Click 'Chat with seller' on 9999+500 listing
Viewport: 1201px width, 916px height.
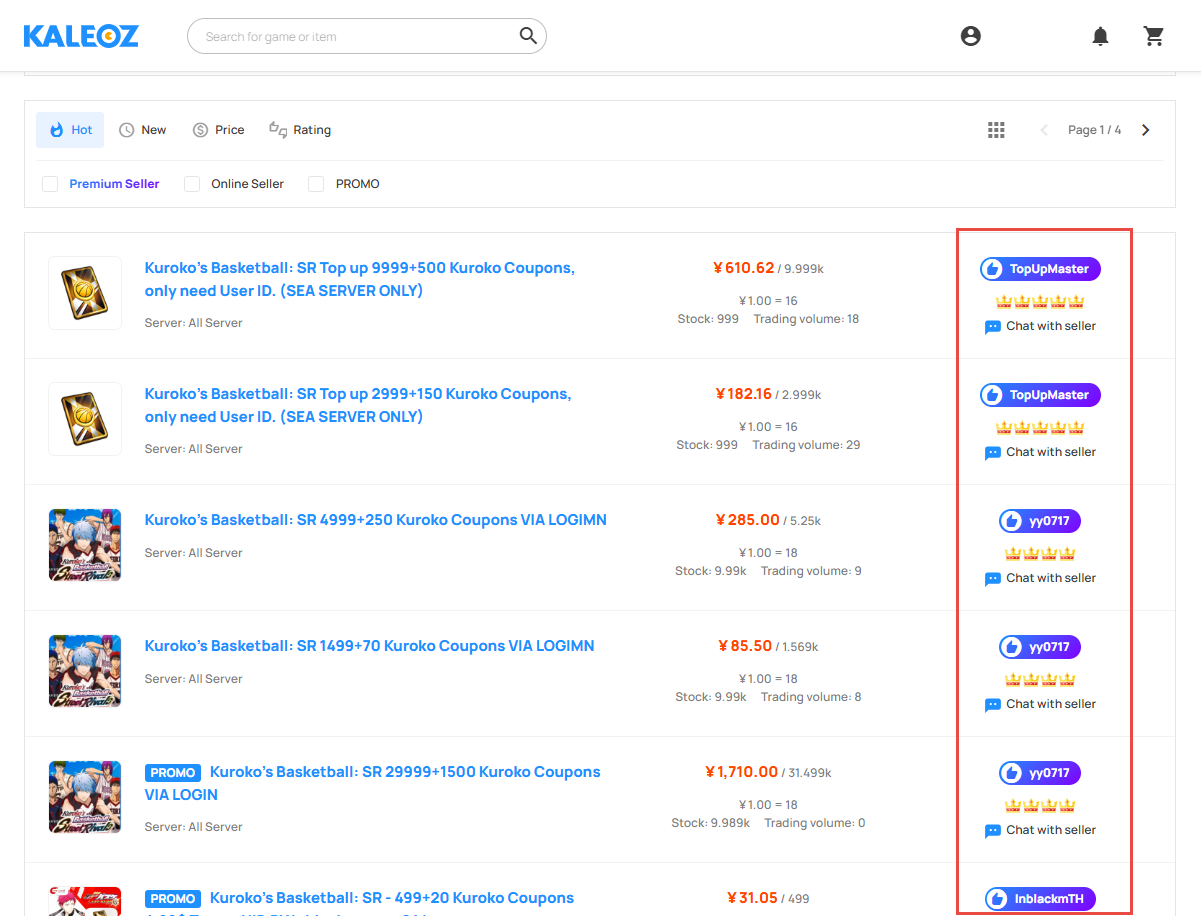click(x=1051, y=326)
